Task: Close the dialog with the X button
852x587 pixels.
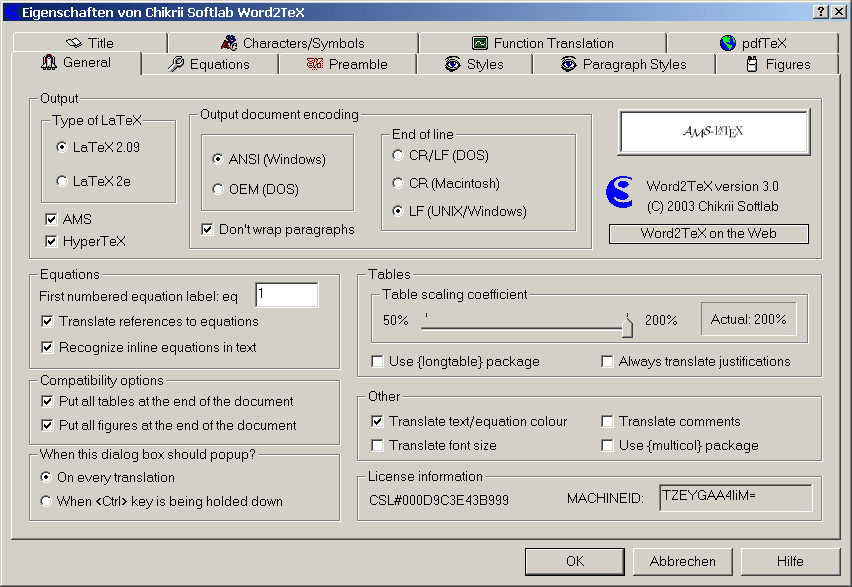Action: tap(839, 11)
